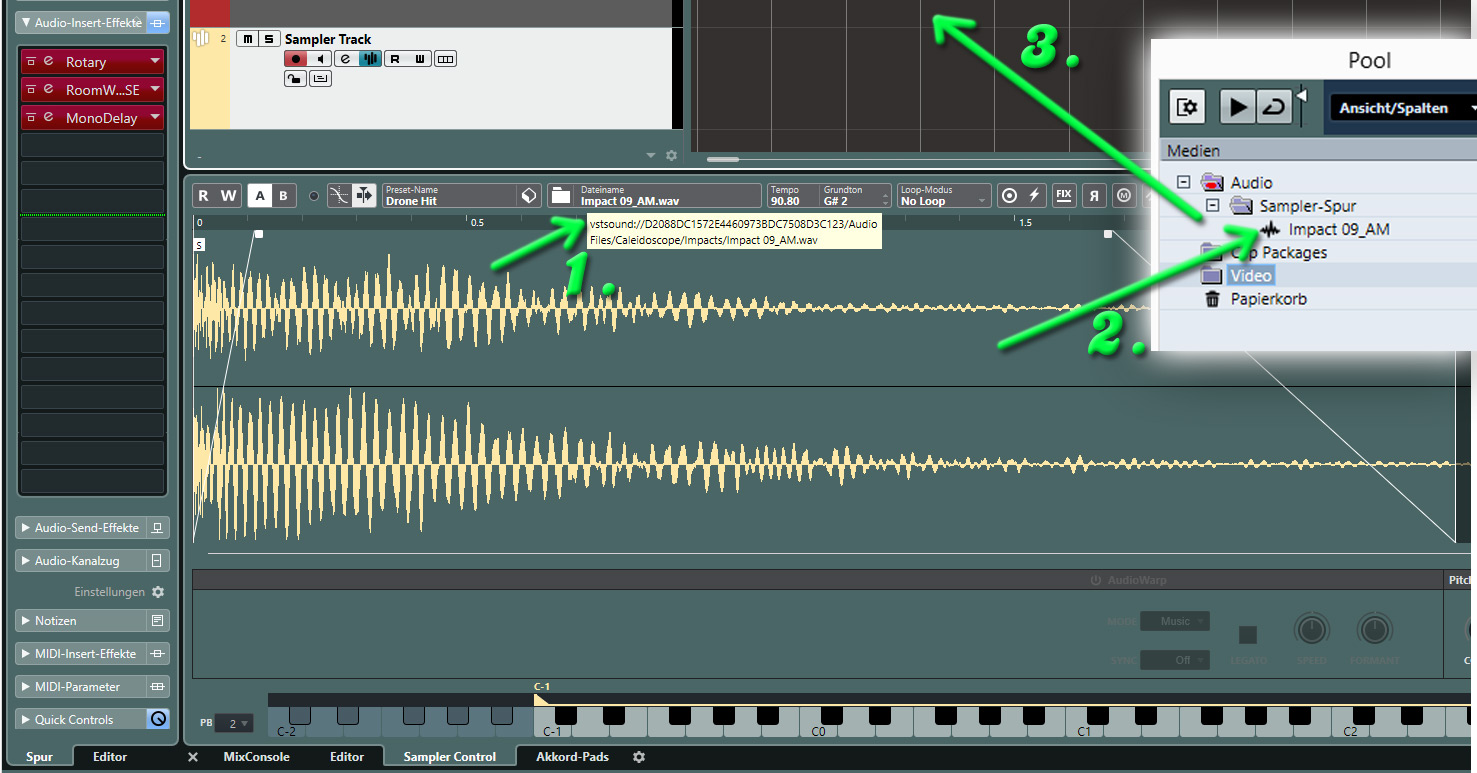Play the selected clip in Pool

click(1238, 106)
